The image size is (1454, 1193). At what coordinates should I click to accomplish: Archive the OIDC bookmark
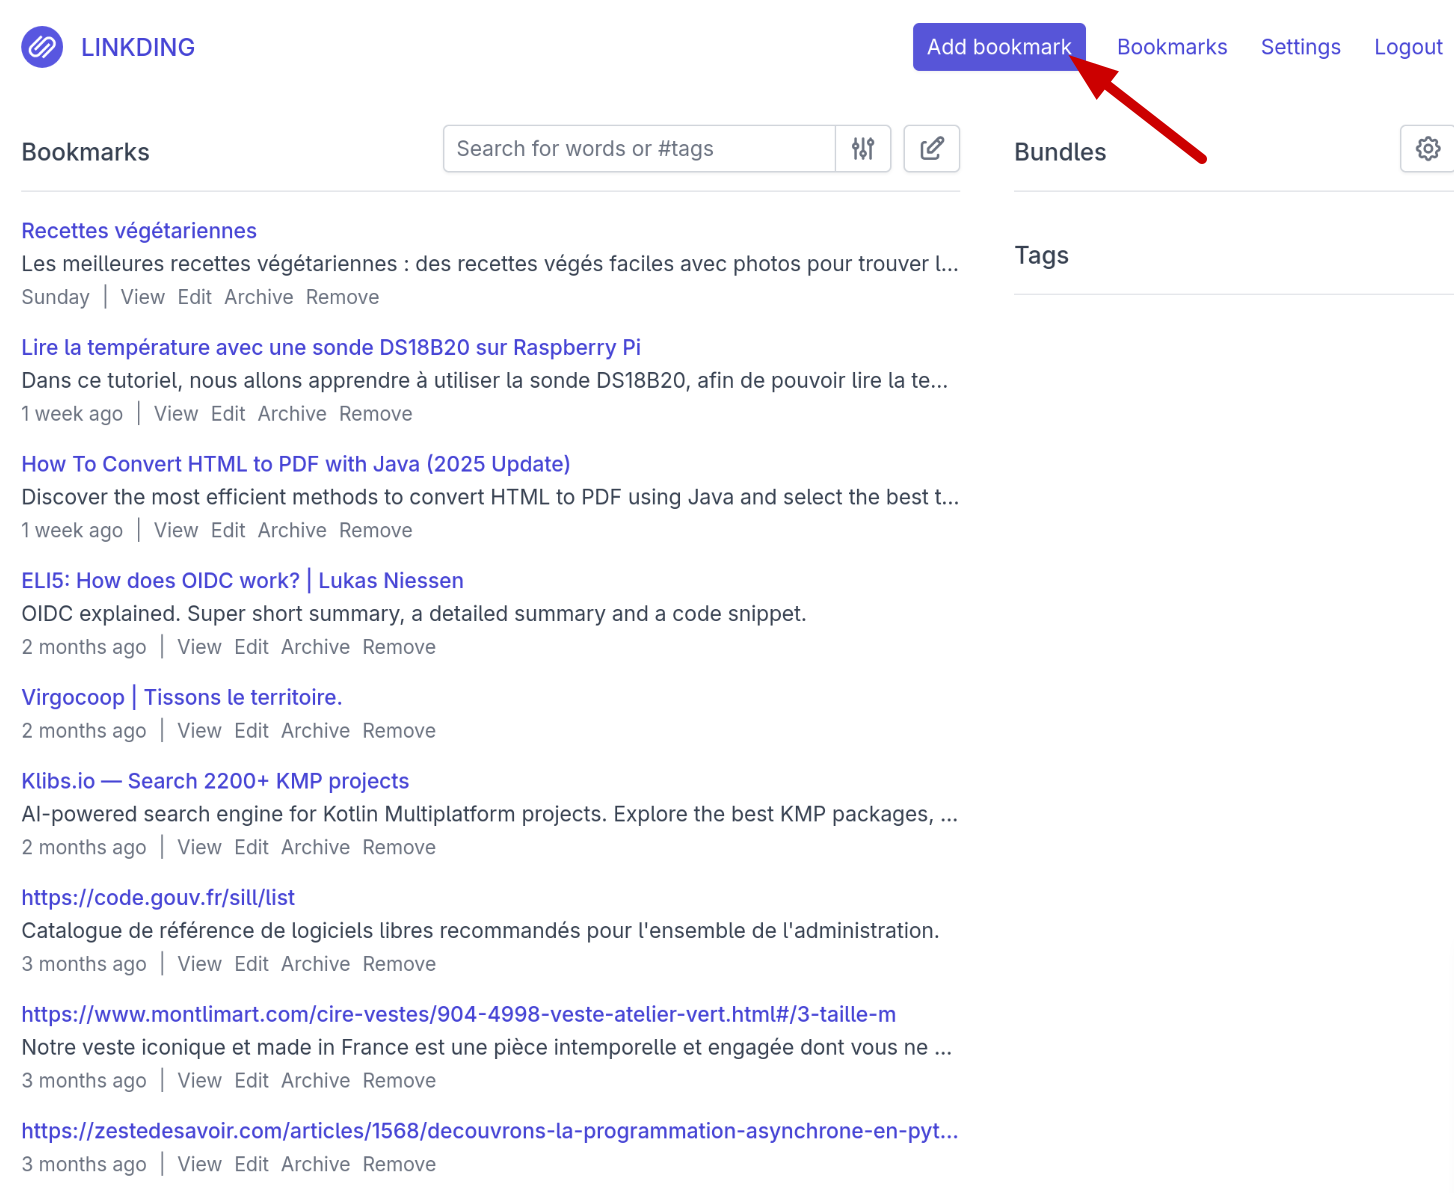[316, 647]
